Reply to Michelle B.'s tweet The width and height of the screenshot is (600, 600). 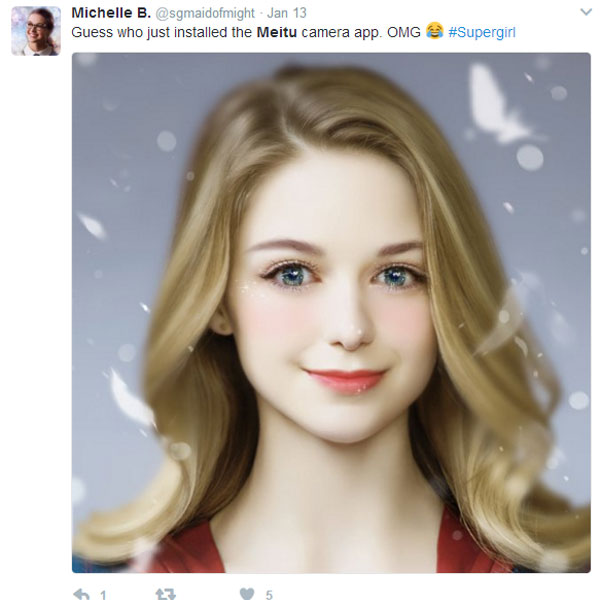point(81,593)
